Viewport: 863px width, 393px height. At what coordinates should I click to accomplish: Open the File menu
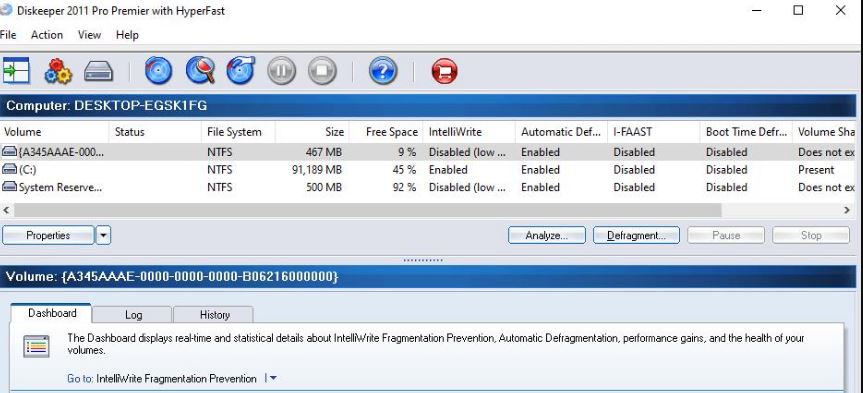(x=8, y=35)
